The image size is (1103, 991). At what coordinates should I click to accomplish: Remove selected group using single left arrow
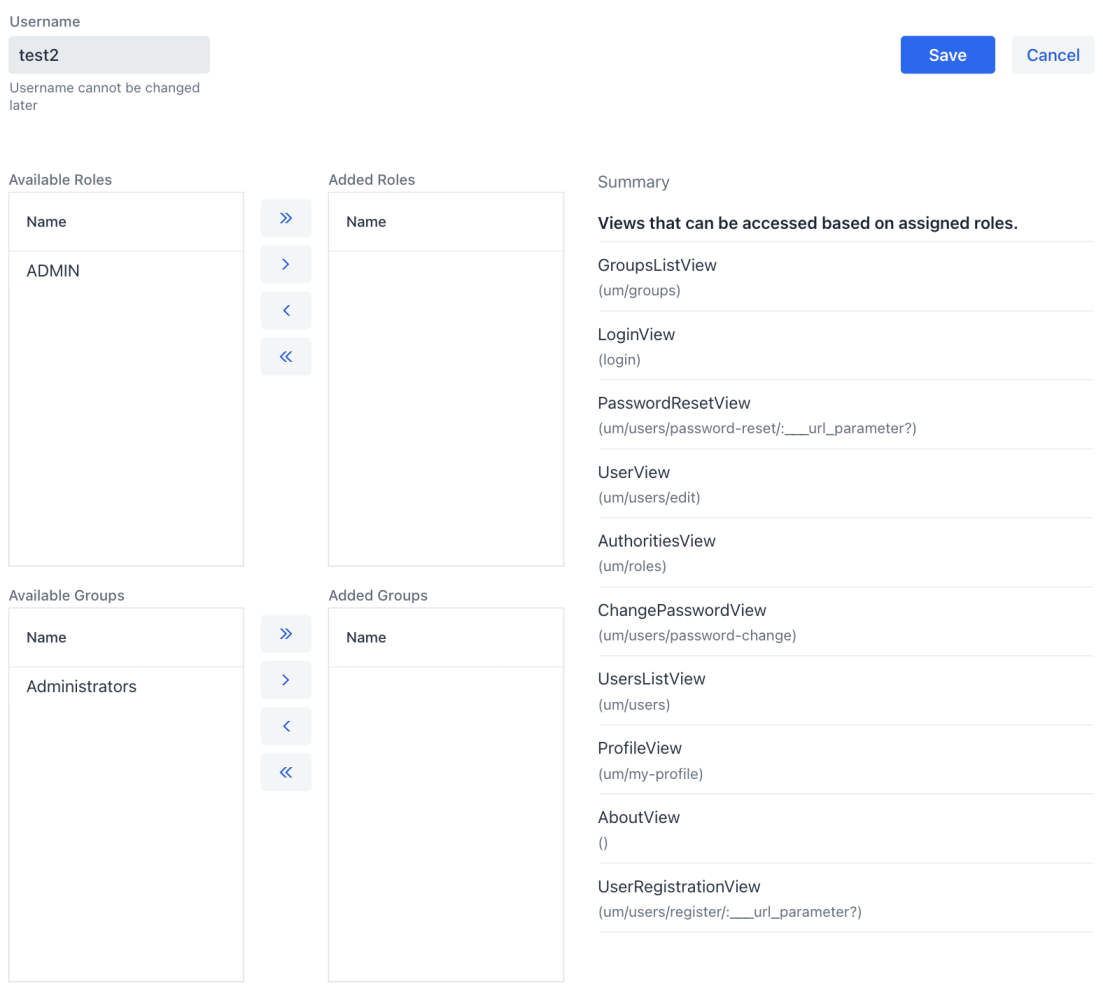coord(286,726)
